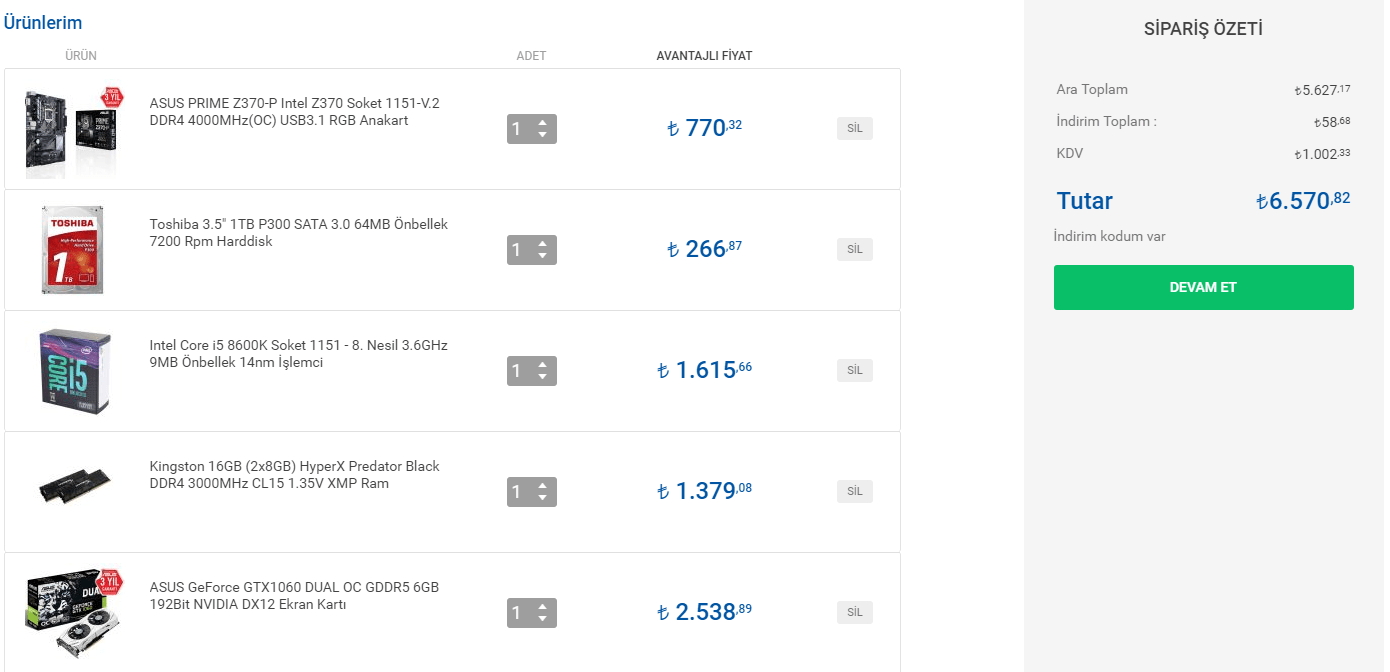Image resolution: width=1390 pixels, height=672 pixels.
Task: Increase quantity of Intel Core i5 8600K
Action: pos(542,365)
